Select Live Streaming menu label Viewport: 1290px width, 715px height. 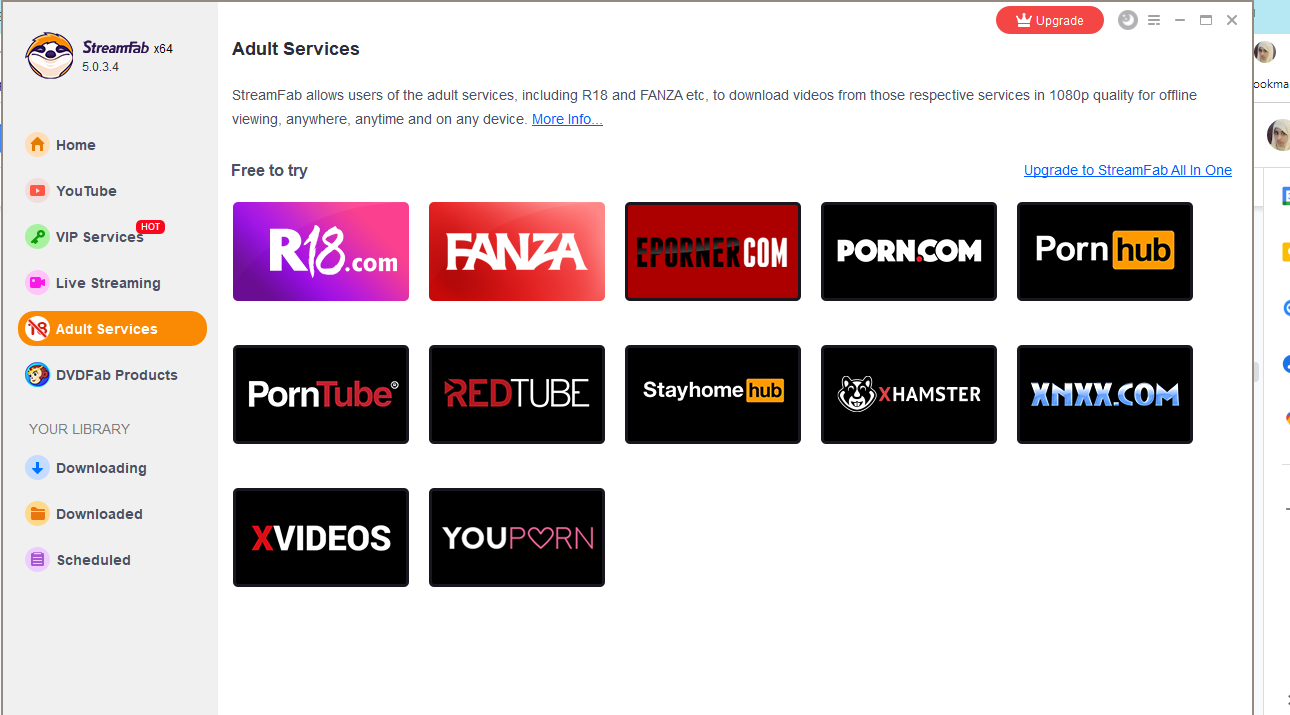coord(108,283)
